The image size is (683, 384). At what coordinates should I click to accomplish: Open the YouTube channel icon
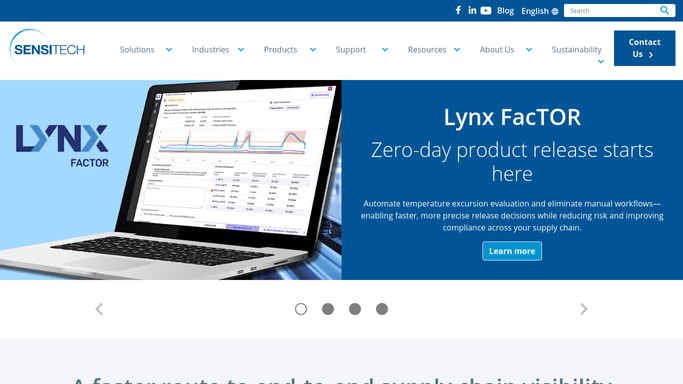click(486, 10)
